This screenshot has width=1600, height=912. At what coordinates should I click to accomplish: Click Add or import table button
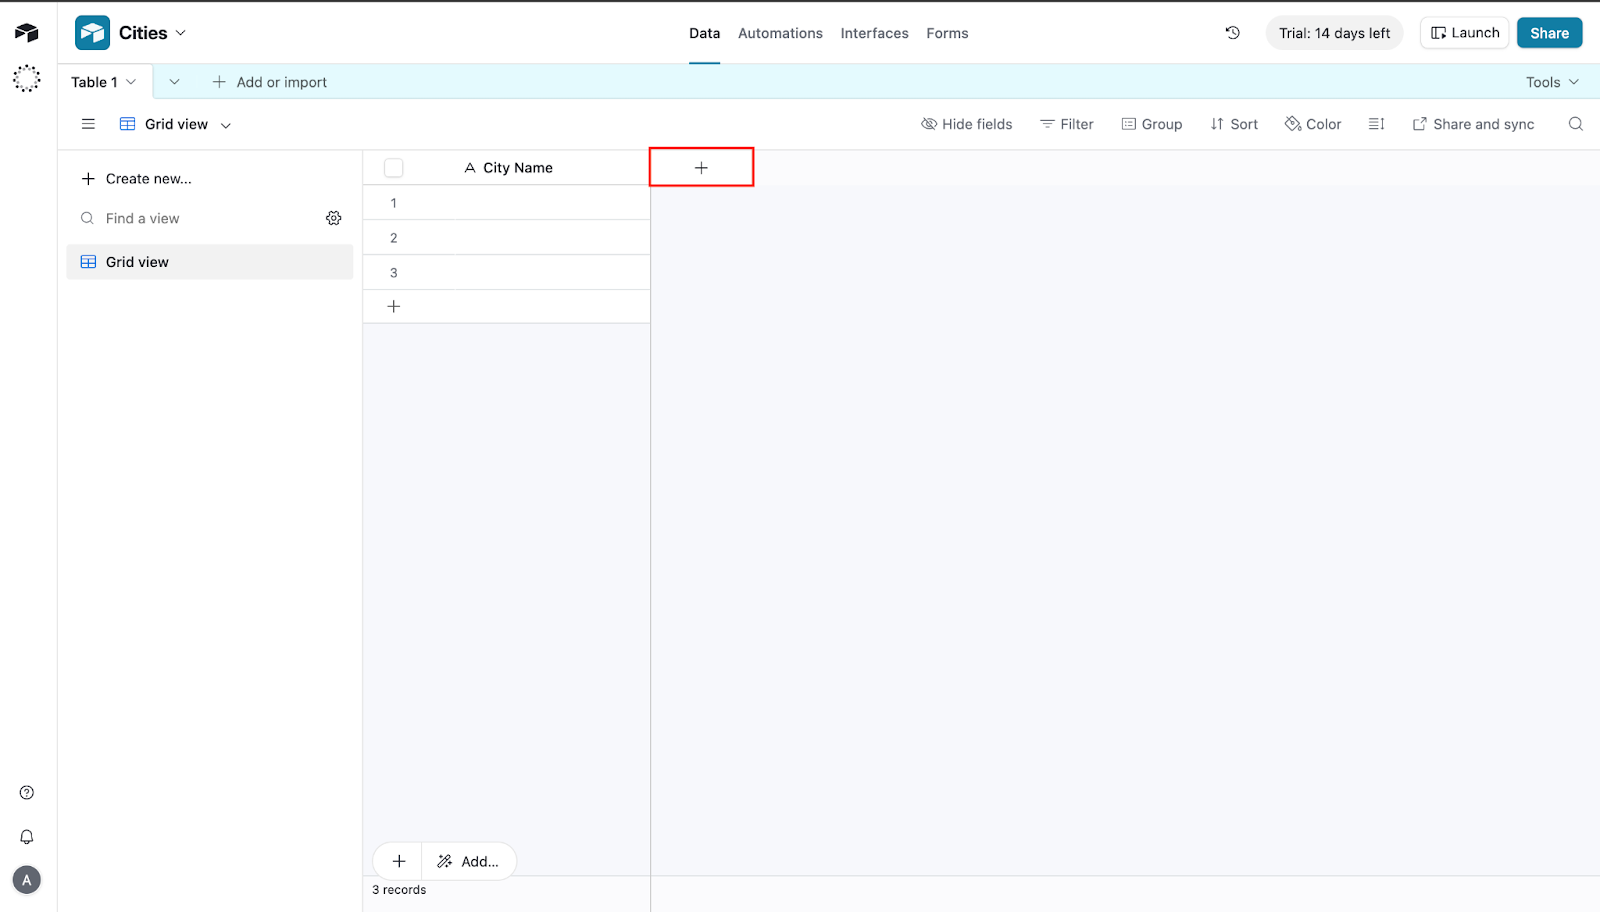(x=270, y=82)
